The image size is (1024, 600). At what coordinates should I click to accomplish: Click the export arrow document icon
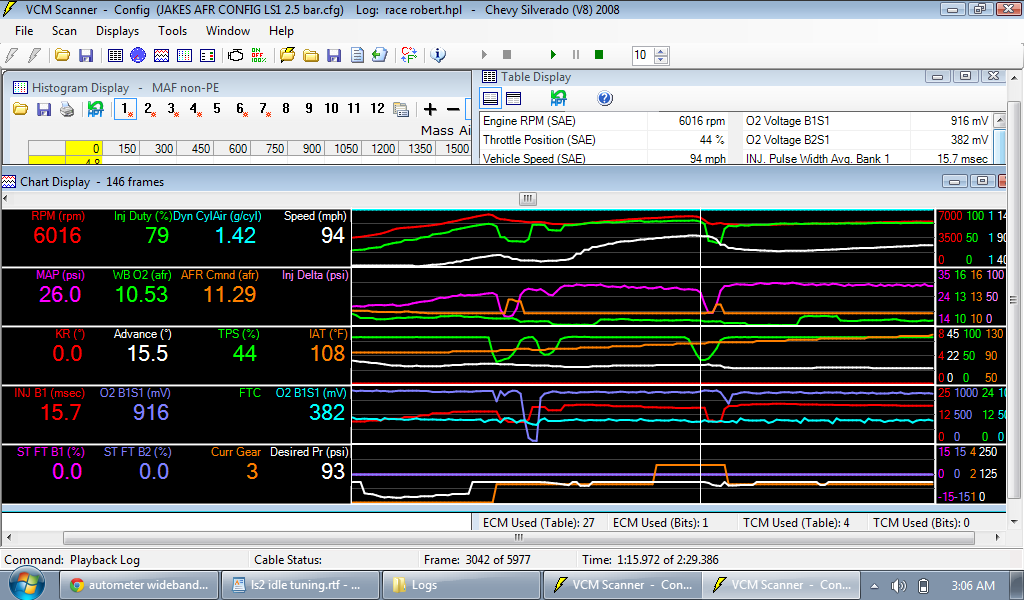tap(379, 55)
